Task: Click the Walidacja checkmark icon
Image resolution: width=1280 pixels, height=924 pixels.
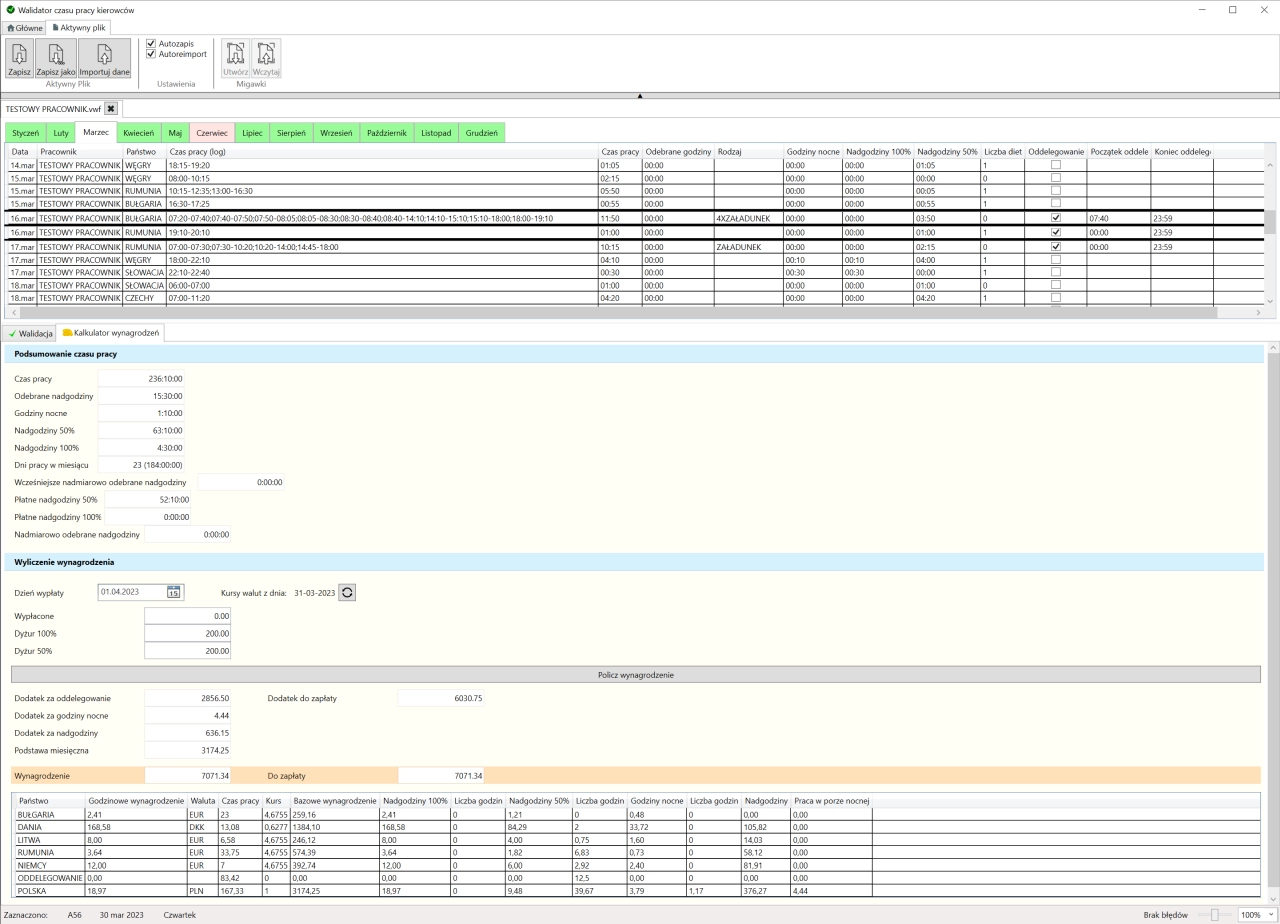Action: point(12,332)
